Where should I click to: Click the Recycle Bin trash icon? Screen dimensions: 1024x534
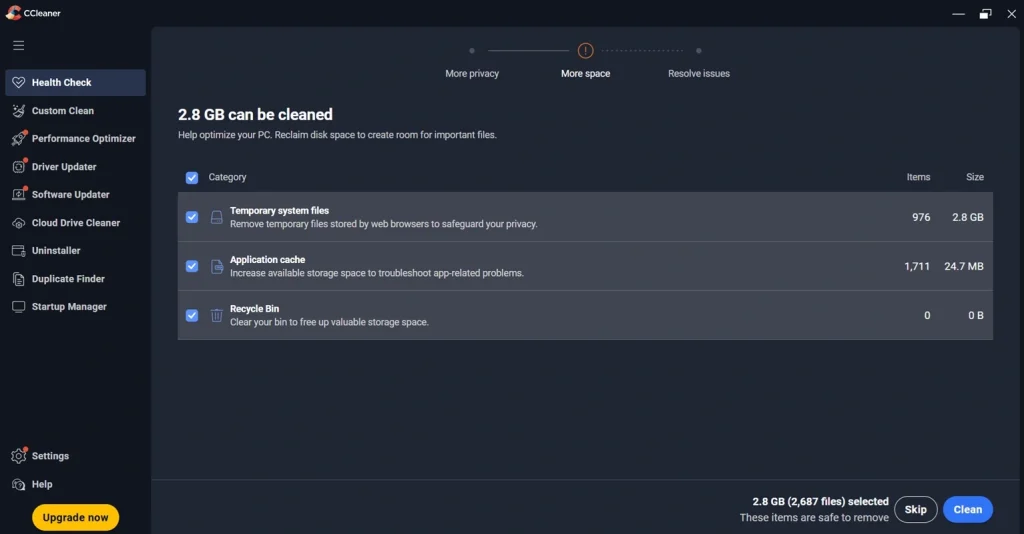click(x=216, y=315)
